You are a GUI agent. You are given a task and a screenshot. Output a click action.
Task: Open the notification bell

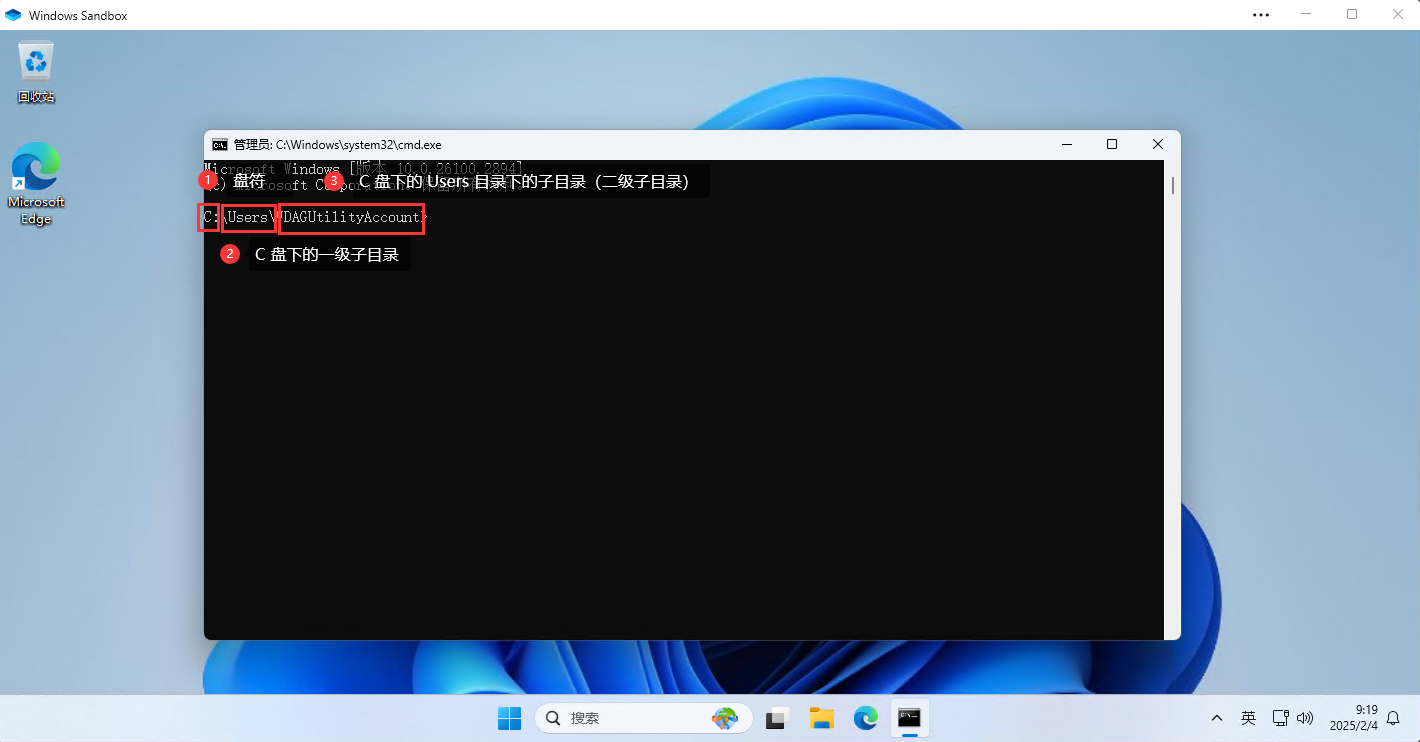1393,718
